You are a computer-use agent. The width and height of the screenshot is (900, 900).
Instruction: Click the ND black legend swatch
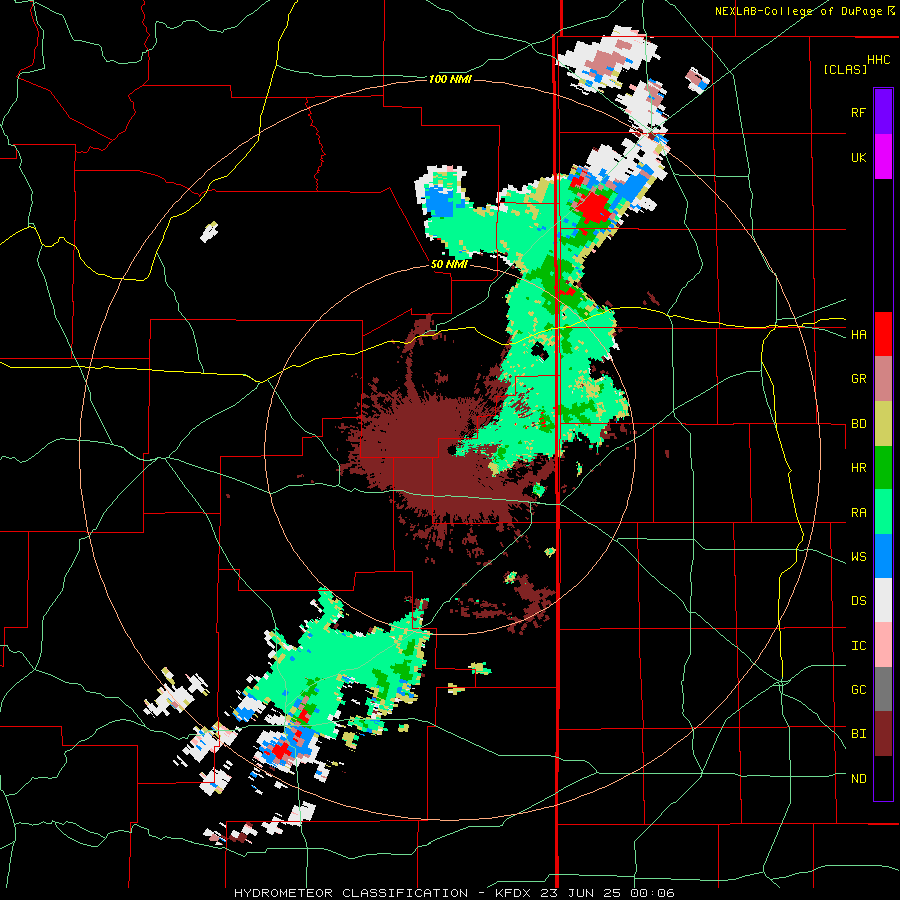883,778
